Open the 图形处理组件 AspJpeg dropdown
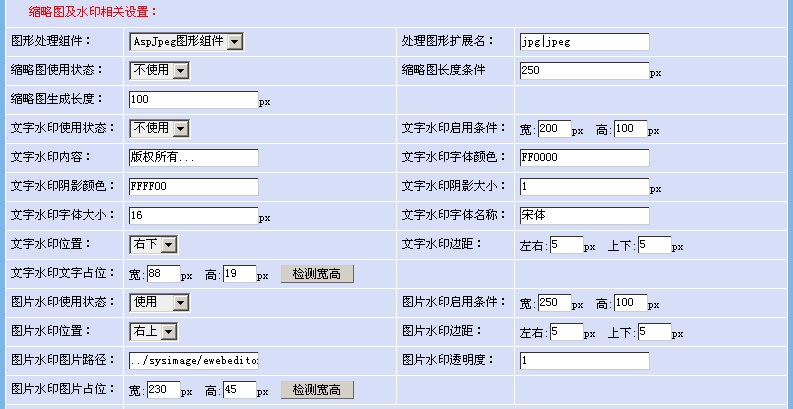This screenshot has width=793, height=409. point(187,42)
